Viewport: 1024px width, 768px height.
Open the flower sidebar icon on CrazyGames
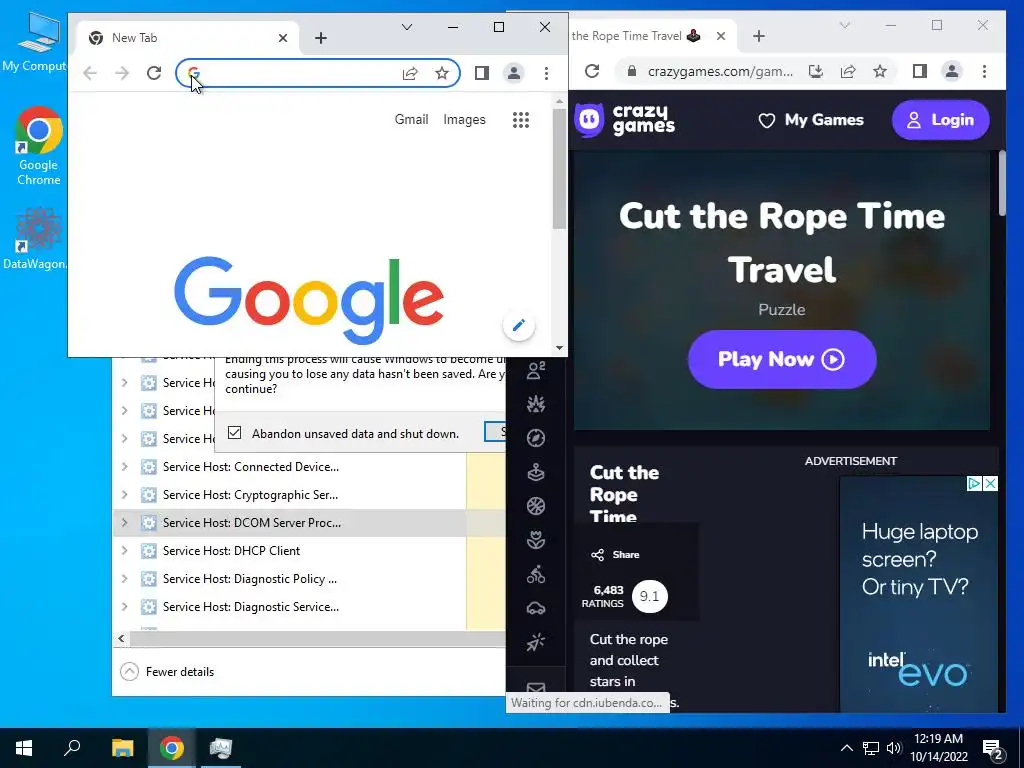click(536, 540)
